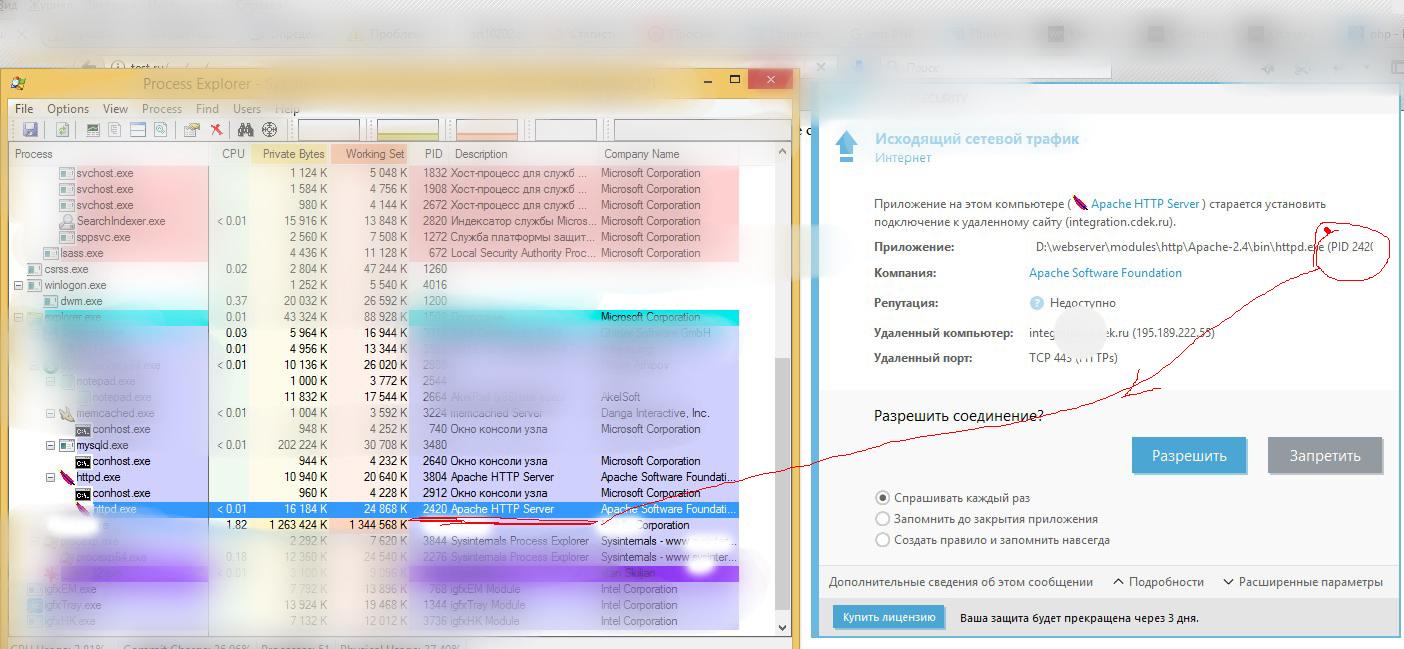The width and height of the screenshot is (1404, 649).
Task: Select 'Спрашивать каждый раз' radio option
Action: (882, 498)
